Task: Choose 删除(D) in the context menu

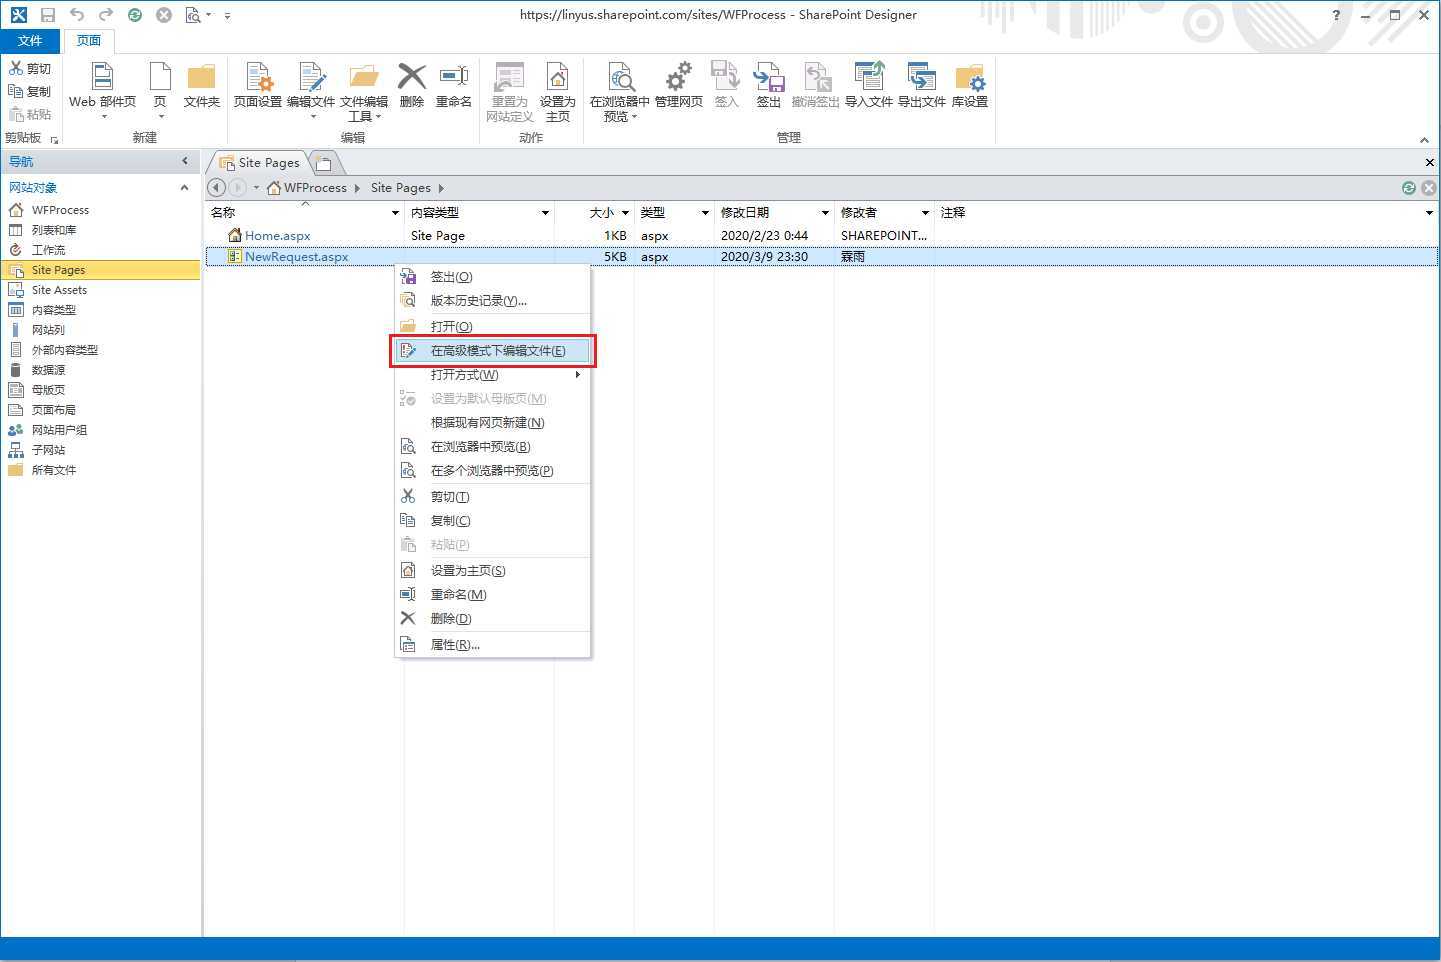Action: coord(492,619)
